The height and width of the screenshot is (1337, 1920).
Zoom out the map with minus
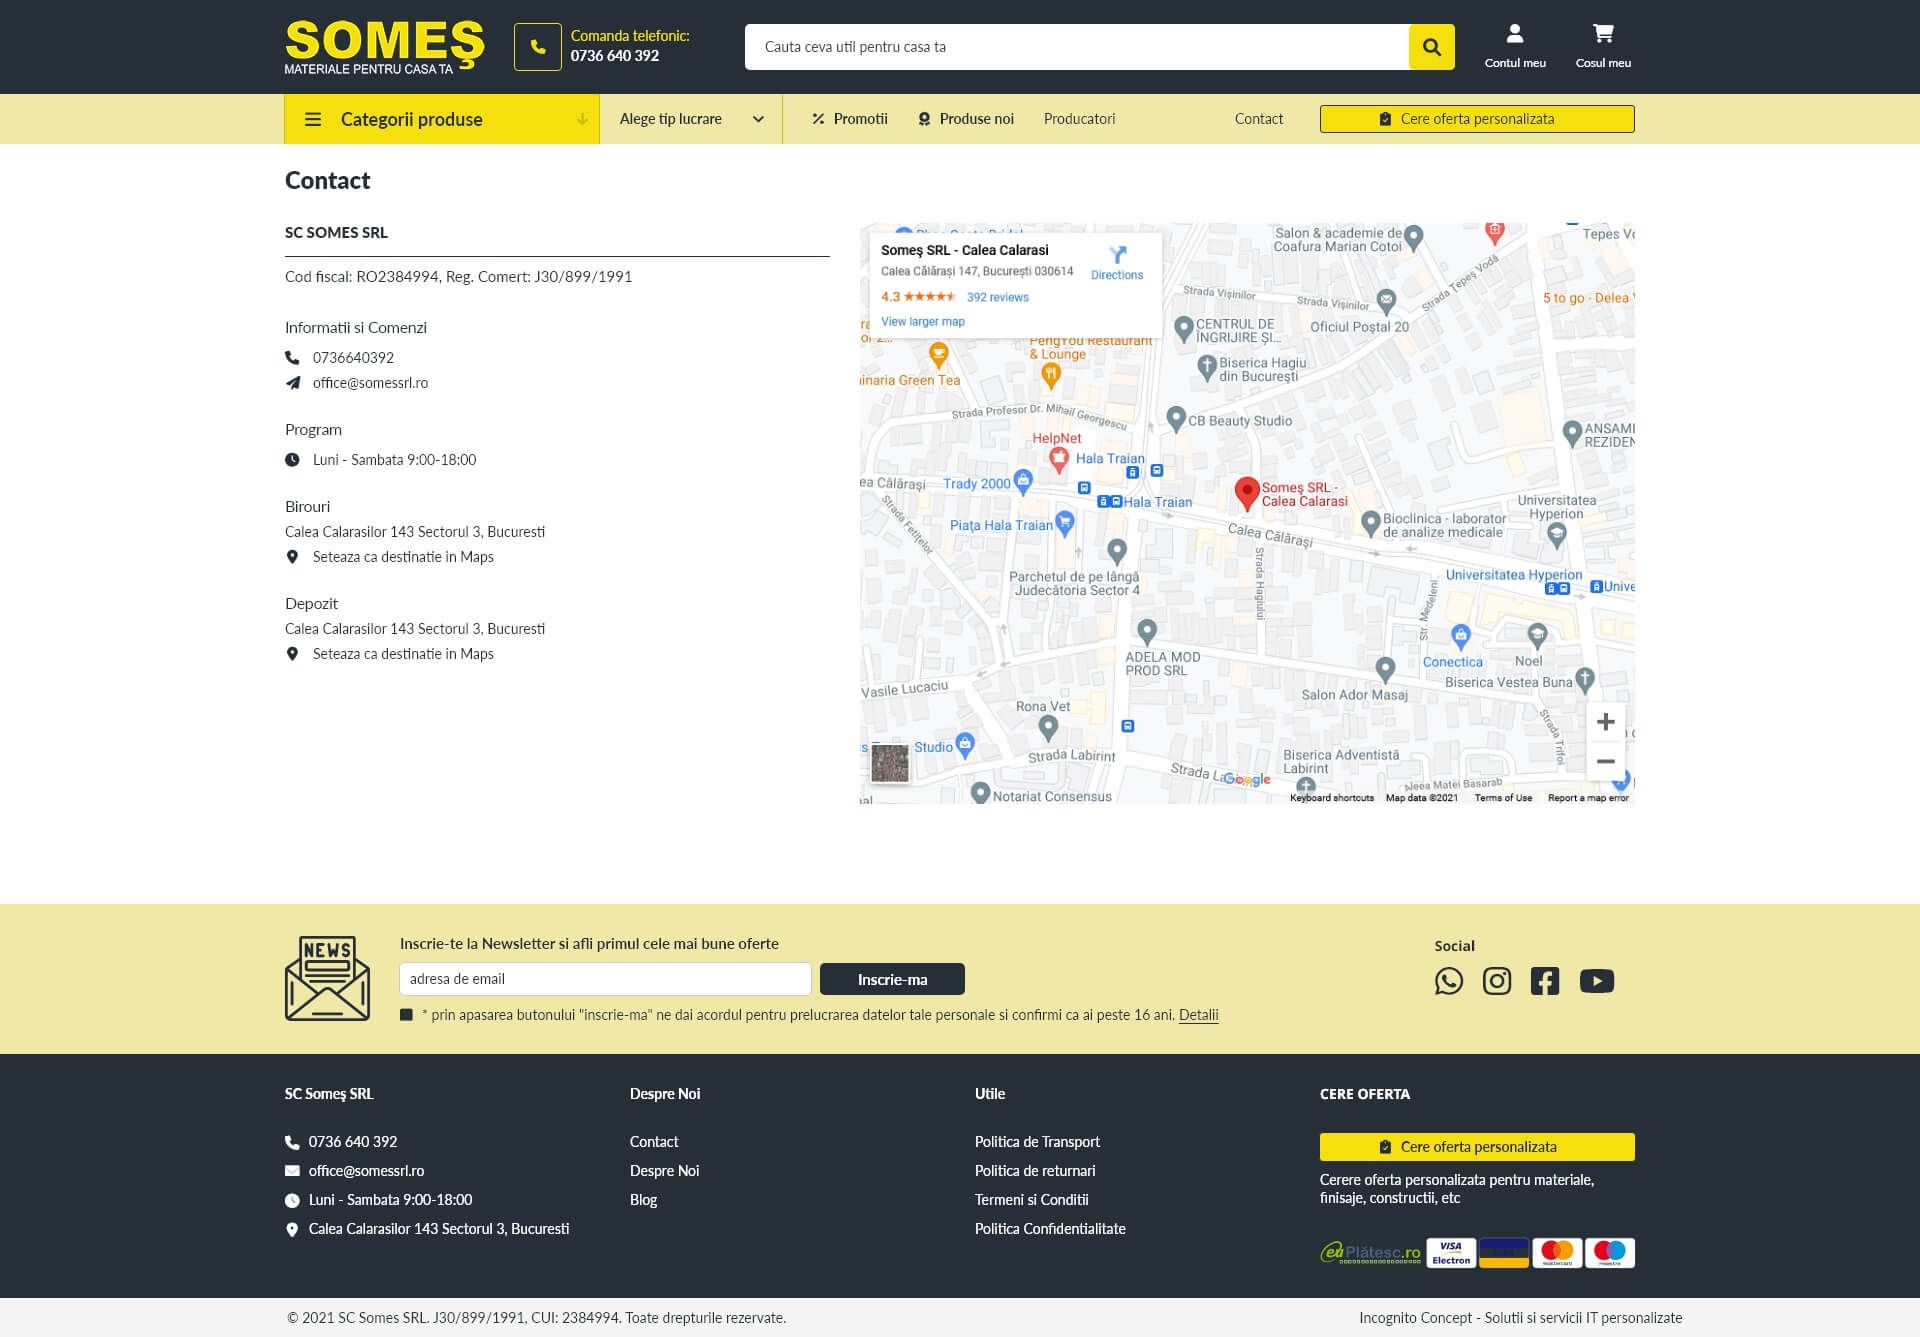(x=1605, y=761)
